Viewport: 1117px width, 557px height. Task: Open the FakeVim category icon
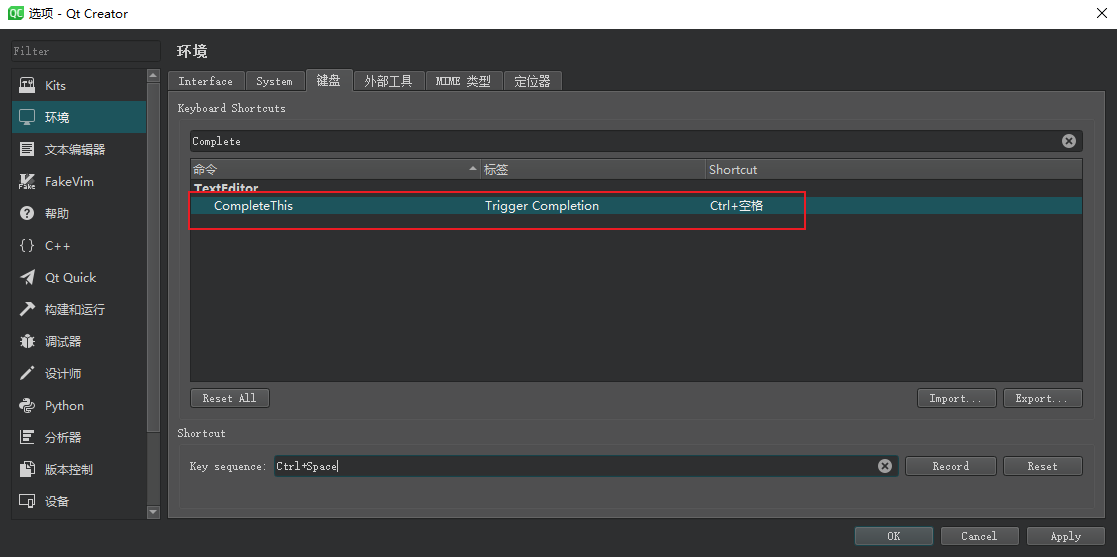(27, 182)
